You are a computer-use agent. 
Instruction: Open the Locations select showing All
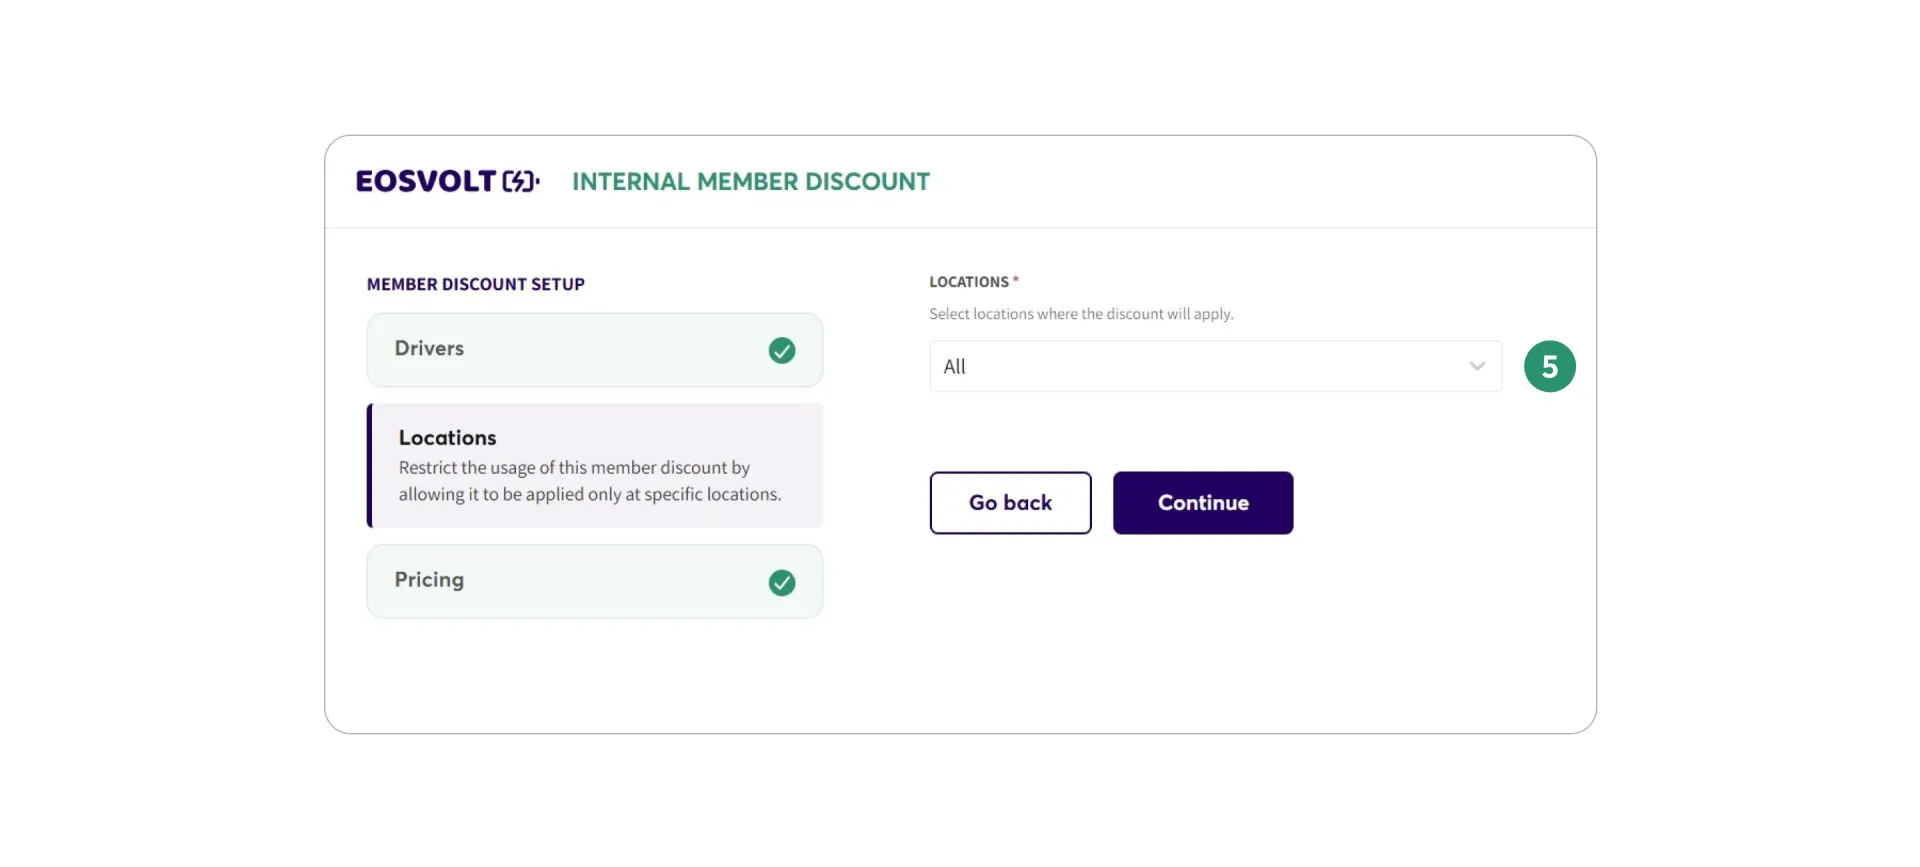point(1215,366)
